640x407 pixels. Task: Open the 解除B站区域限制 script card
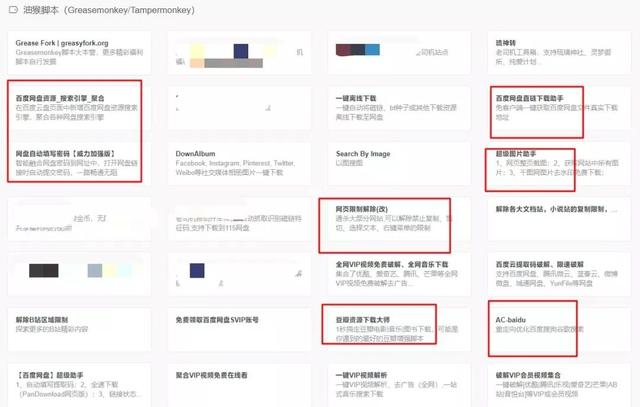click(79, 329)
